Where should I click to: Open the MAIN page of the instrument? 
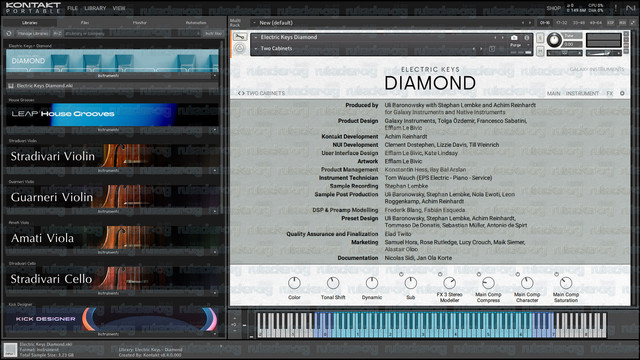tap(553, 93)
